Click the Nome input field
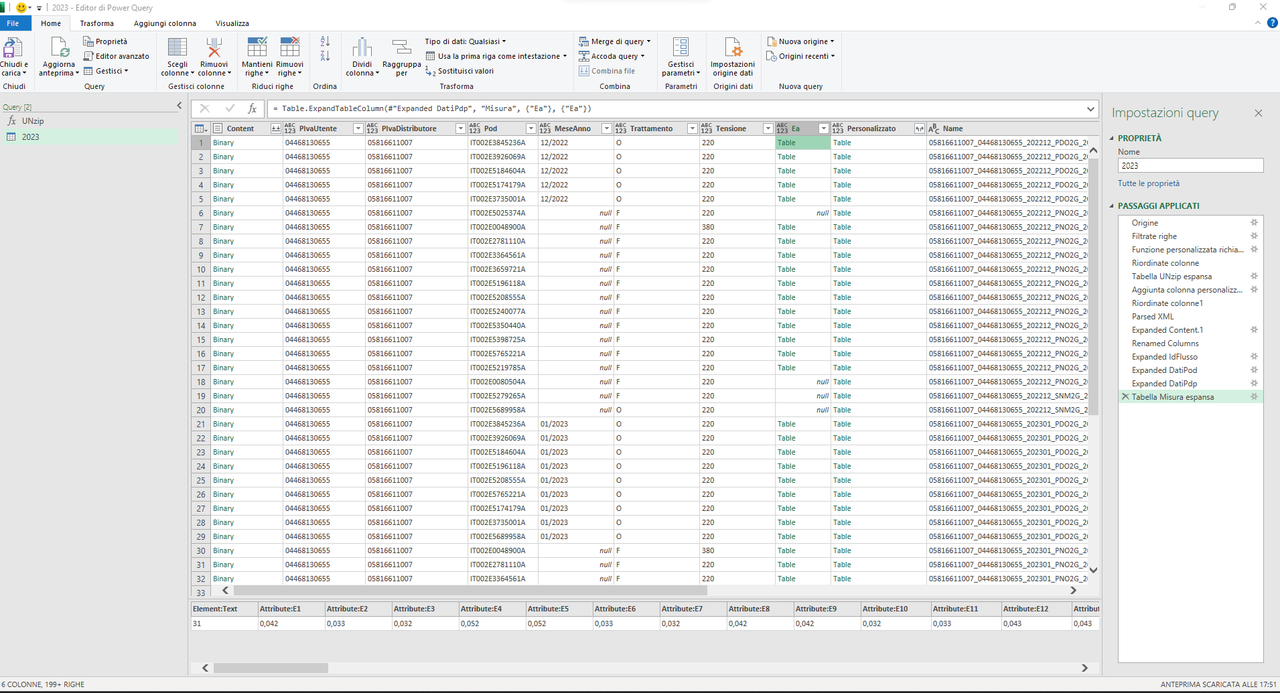 pos(1190,166)
